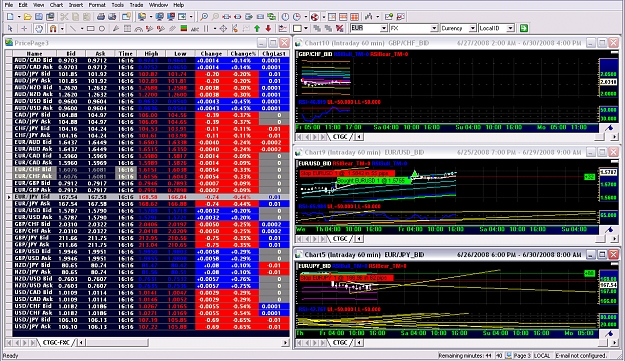Toggle the magnet snap tool
Viewport: 625px width, 361px height.
click(53, 28)
